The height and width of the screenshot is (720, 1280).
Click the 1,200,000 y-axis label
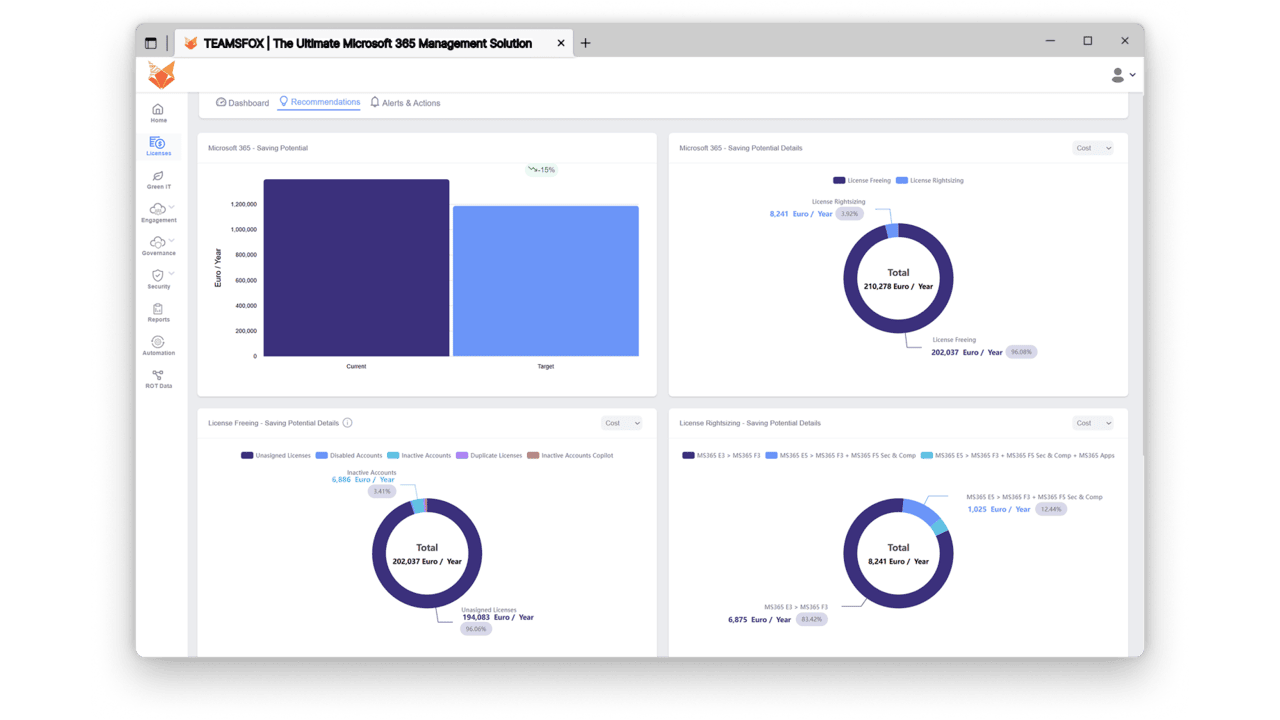click(243, 204)
